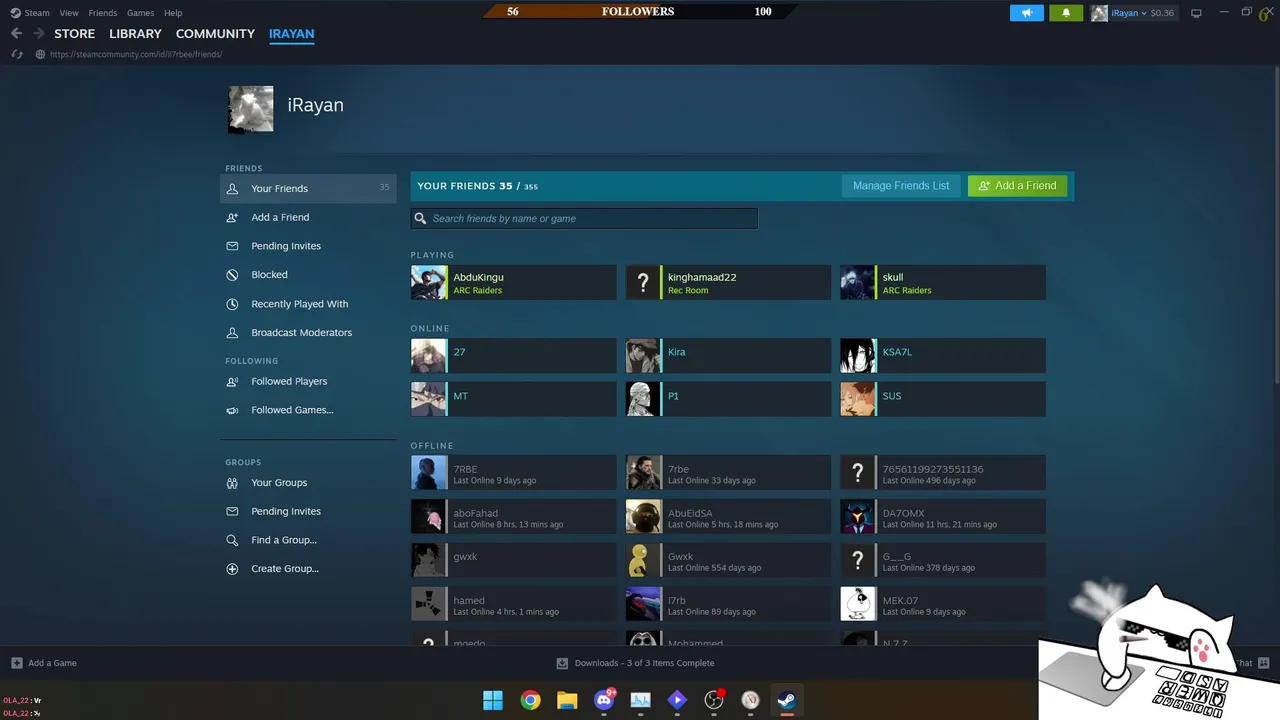Open offline friend i7rb
This screenshot has height=720, width=1280.
(x=728, y=604)
